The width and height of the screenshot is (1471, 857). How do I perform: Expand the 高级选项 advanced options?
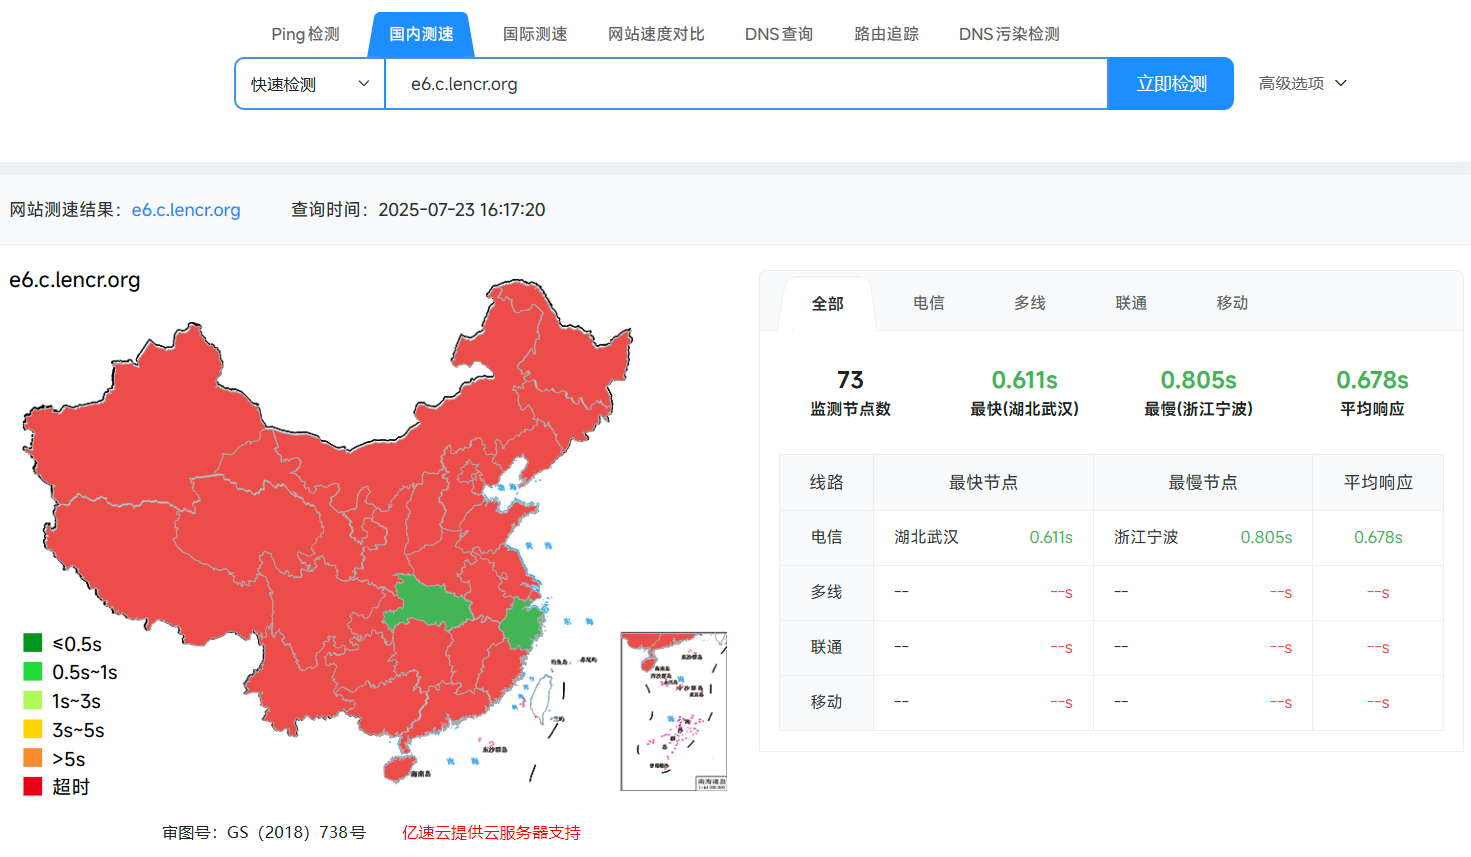click(x=1302, y=83)
